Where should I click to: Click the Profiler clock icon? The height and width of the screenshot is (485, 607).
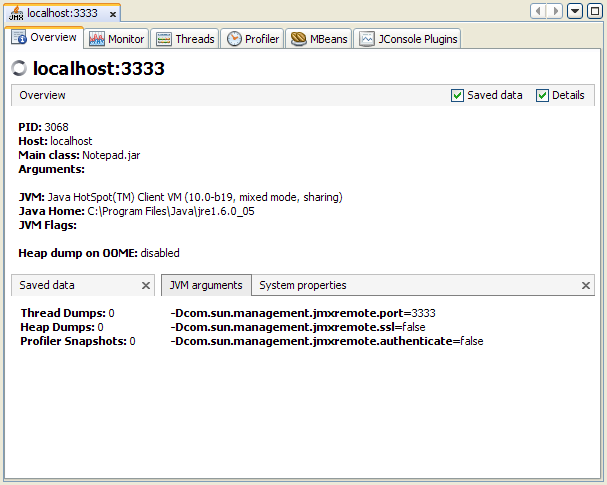coord(234,39)
